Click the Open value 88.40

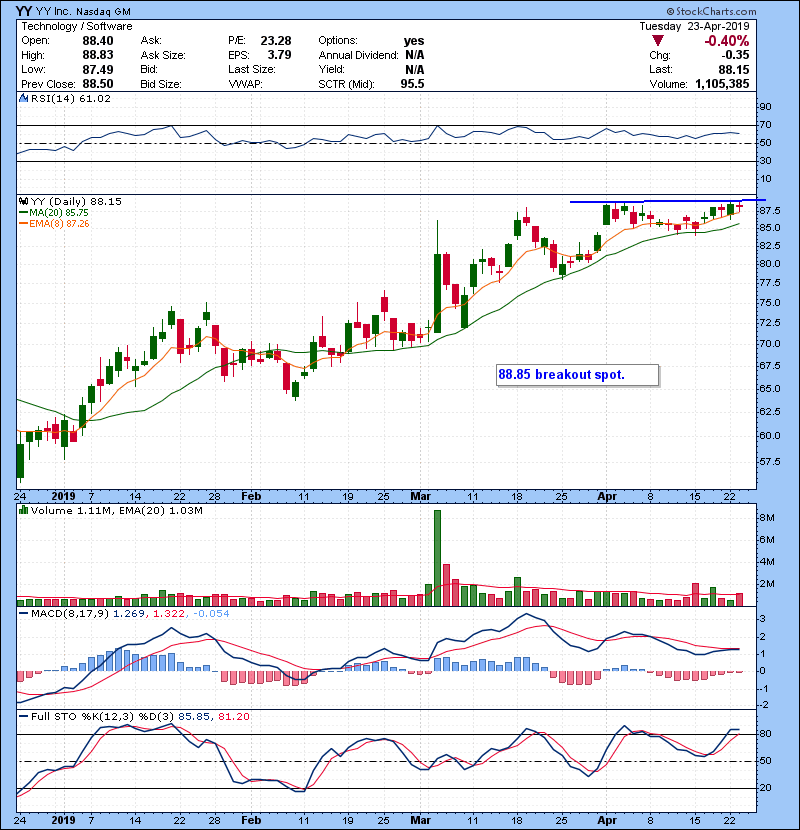[98, 41]
